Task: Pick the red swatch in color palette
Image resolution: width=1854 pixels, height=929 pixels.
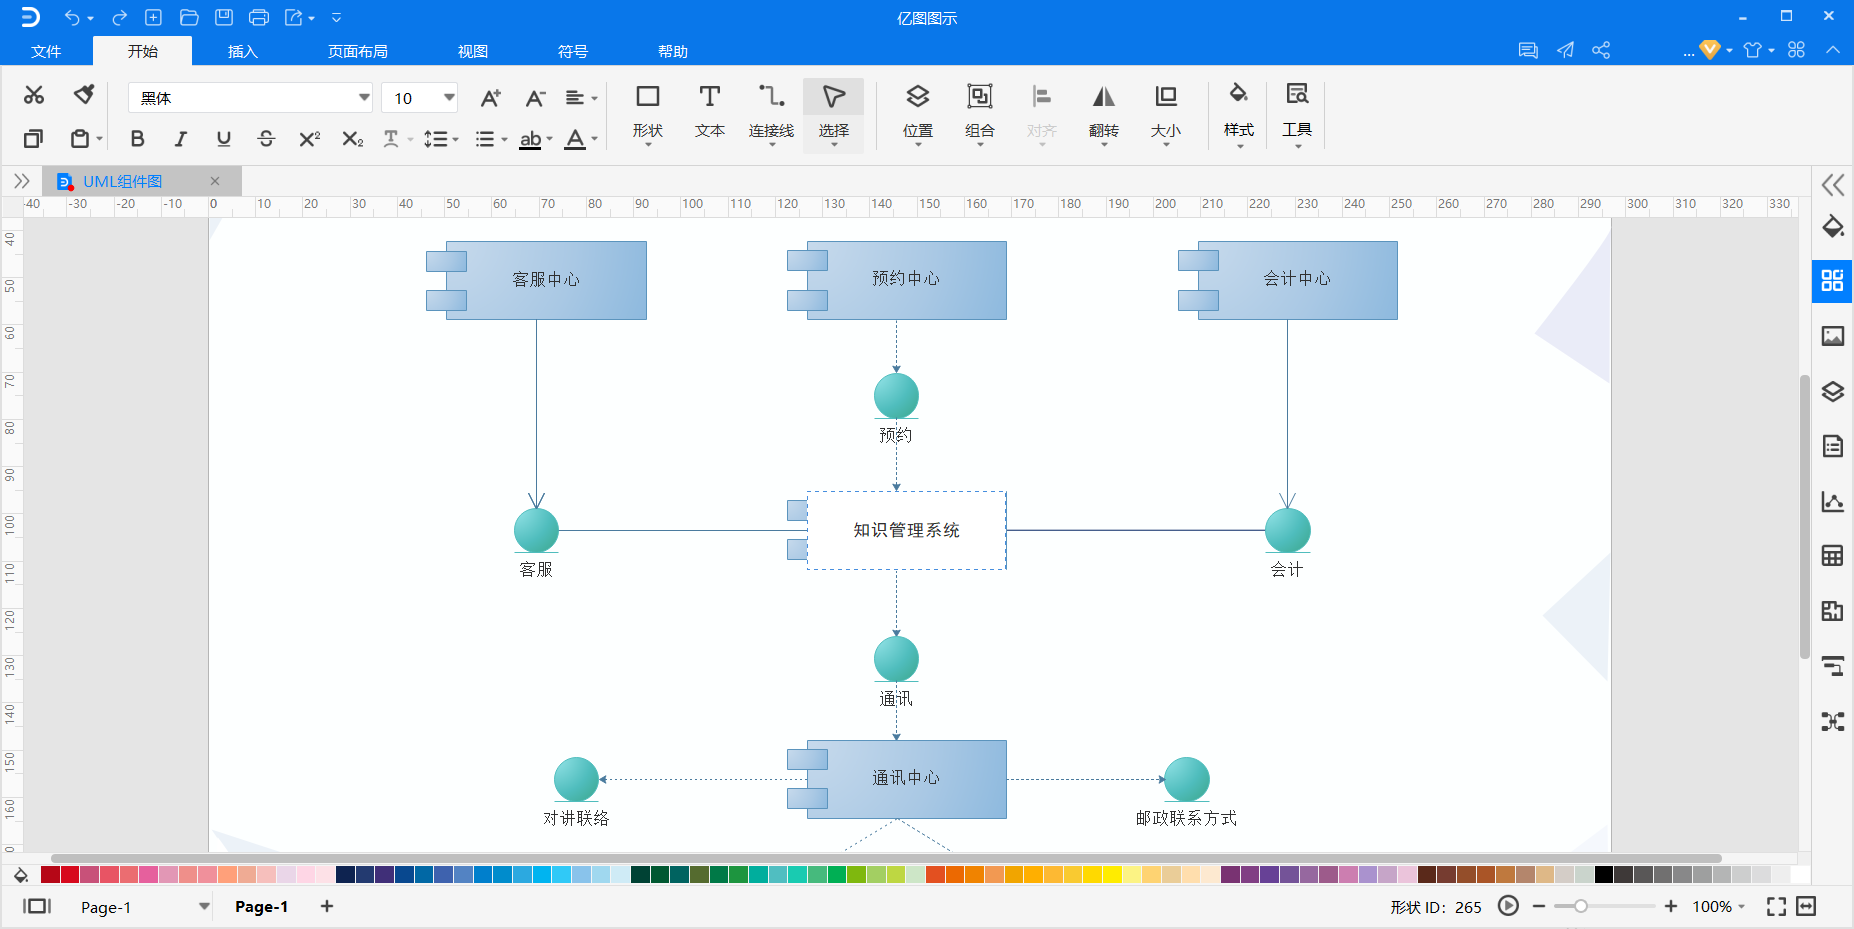Action: coord(70,875)
